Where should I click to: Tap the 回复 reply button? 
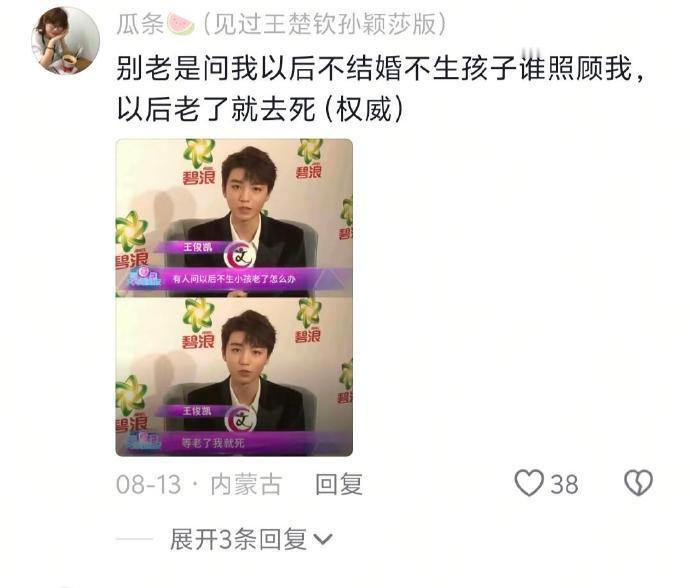pyautogui.click(x=339, y=484)
